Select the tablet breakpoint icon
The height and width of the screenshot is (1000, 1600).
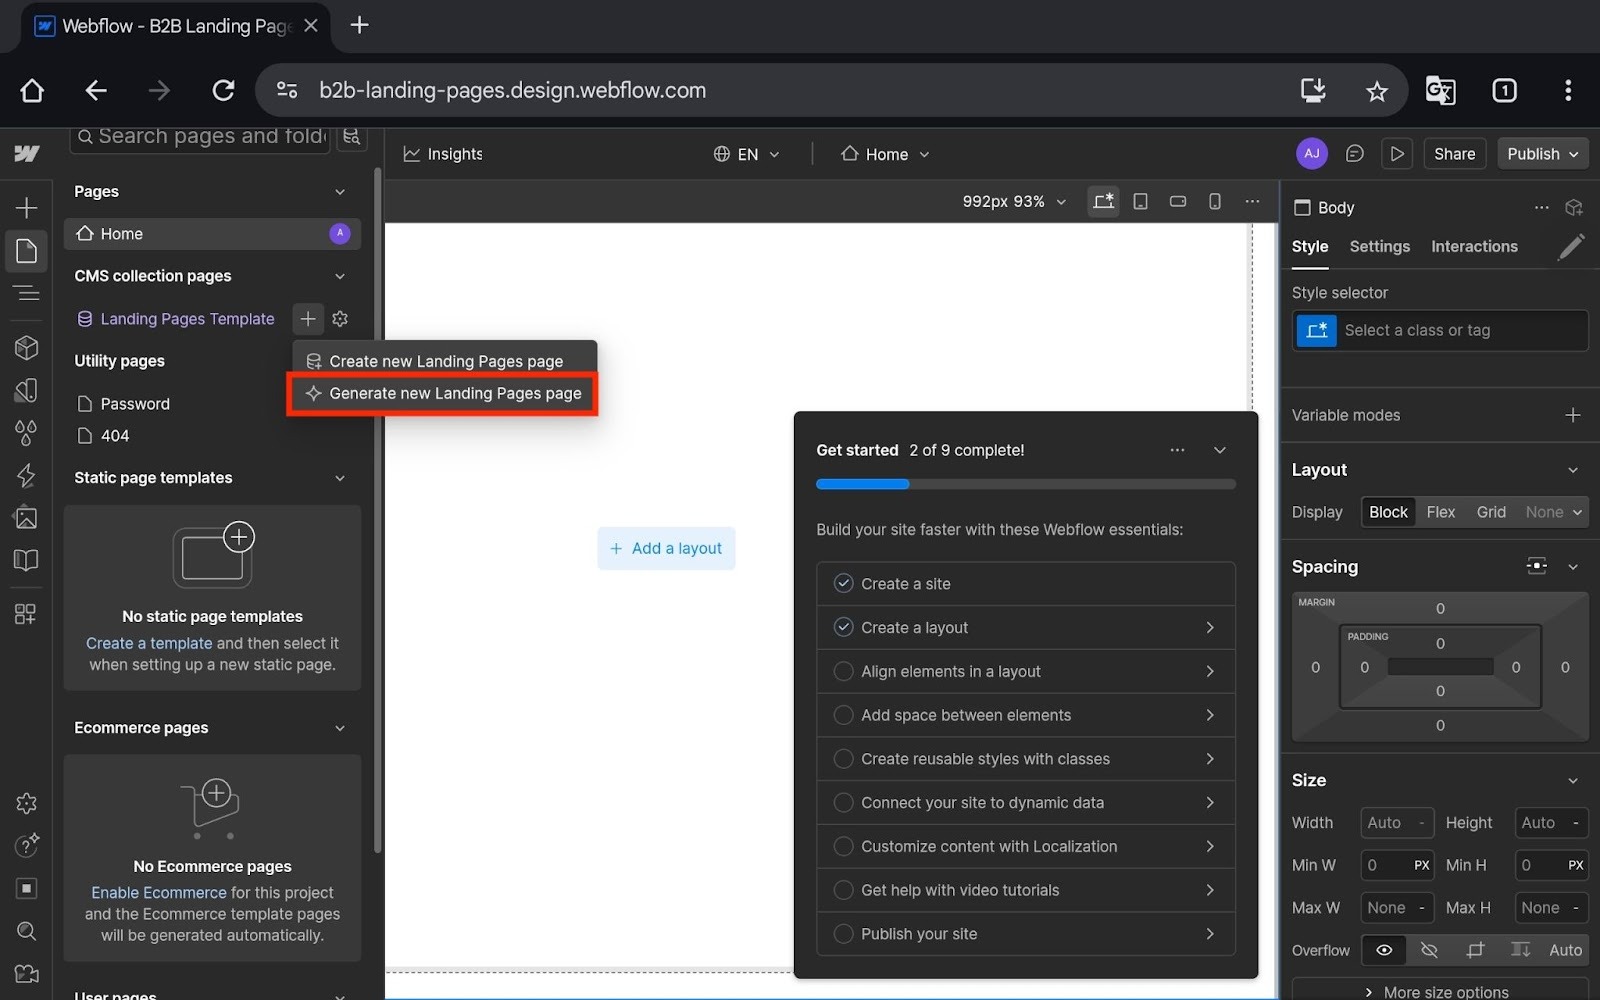[1140, 201]
